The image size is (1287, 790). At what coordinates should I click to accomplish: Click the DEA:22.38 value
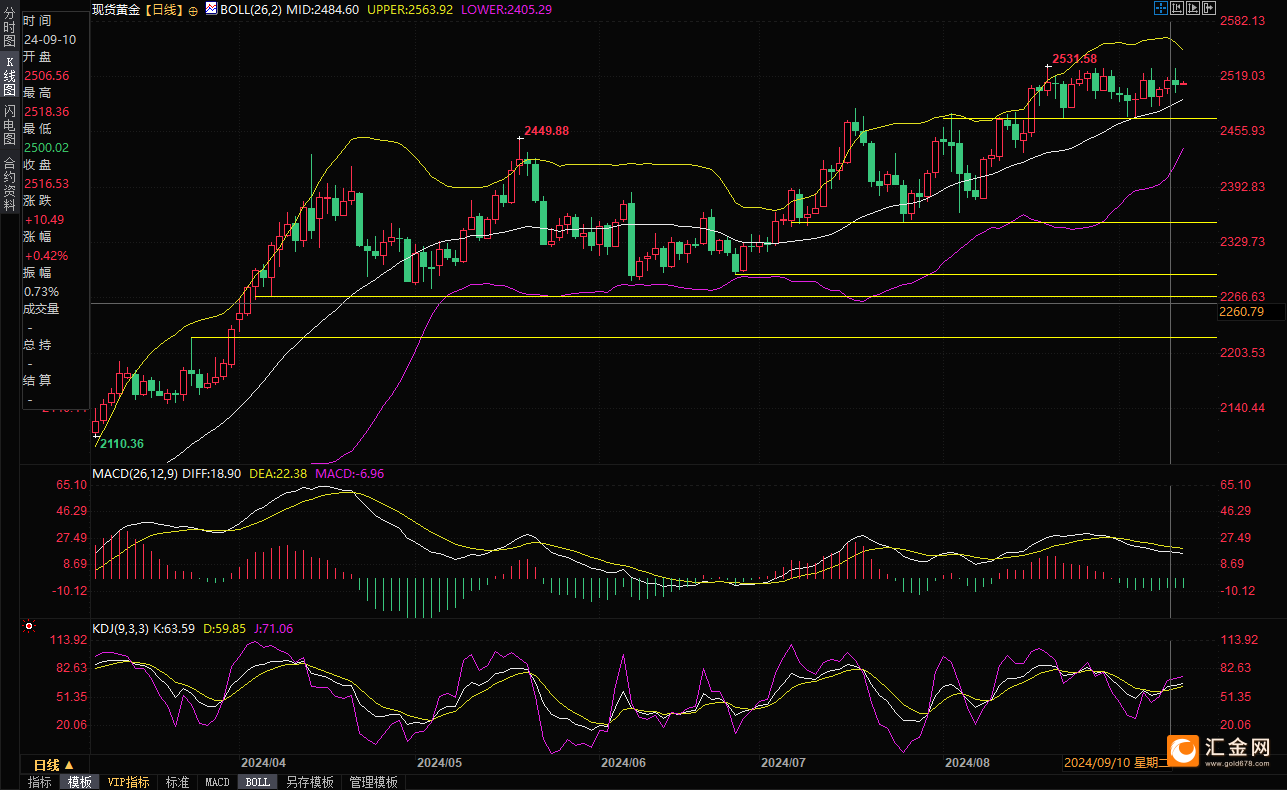[278, 473]
